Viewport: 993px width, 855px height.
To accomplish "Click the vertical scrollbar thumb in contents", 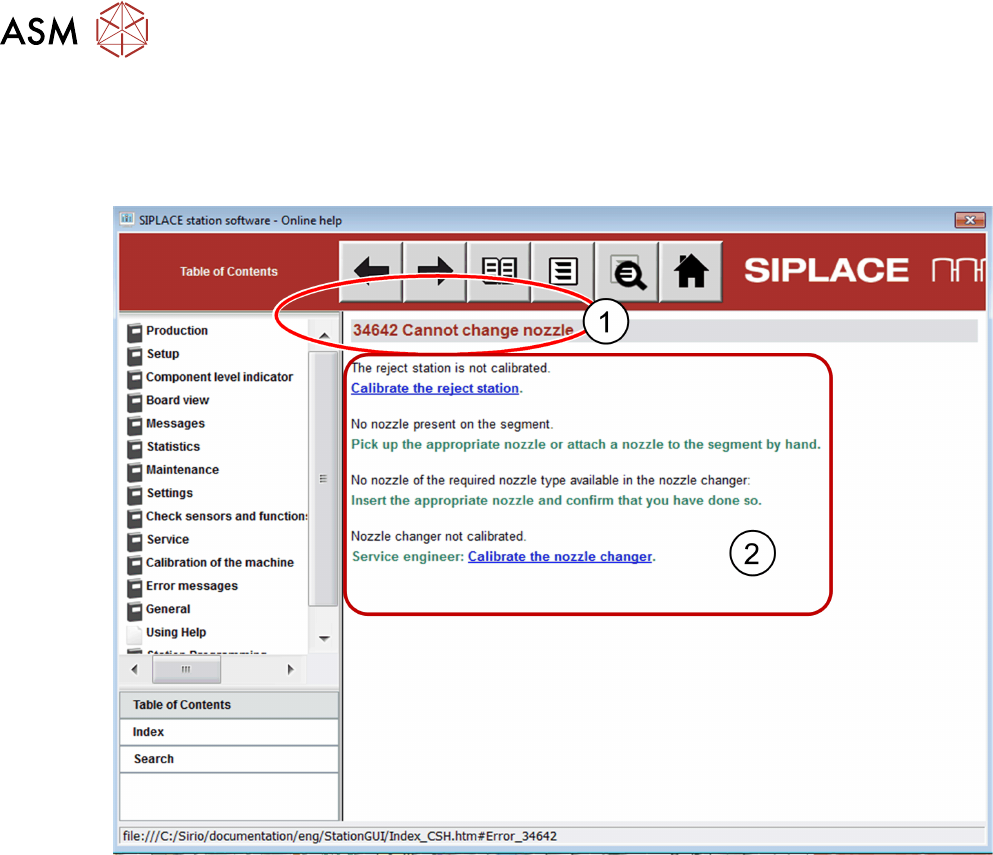I will pyautogui.click(x=324, y=478).
